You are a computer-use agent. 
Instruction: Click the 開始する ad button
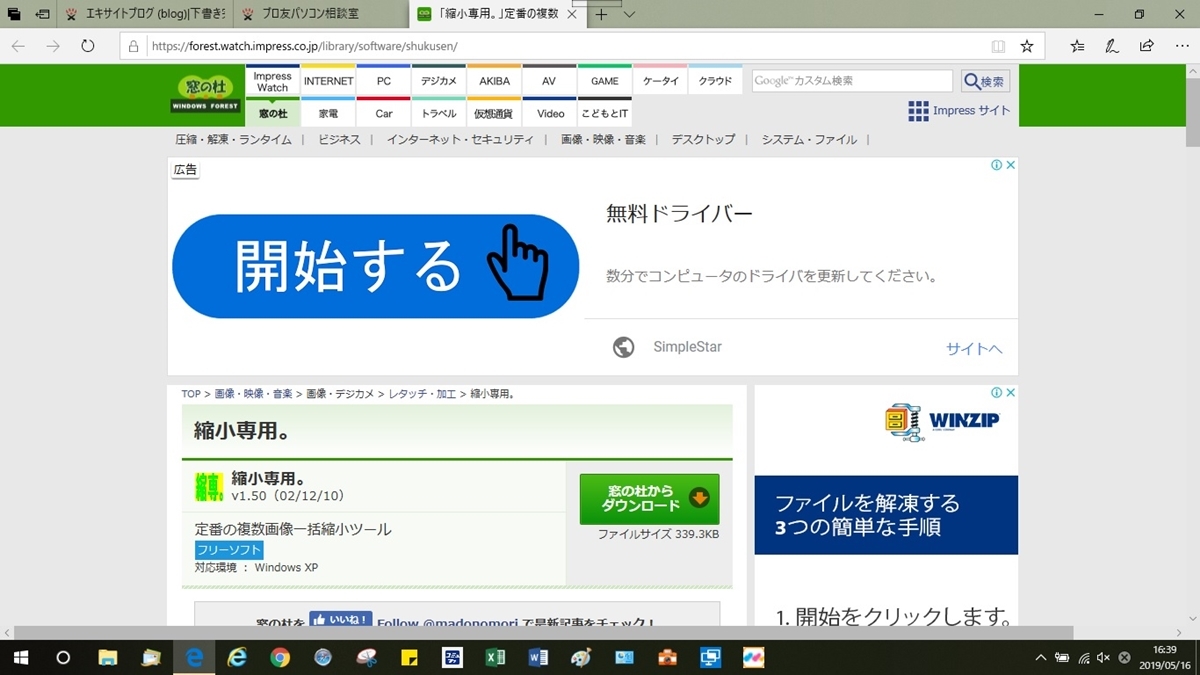(376, 266)
